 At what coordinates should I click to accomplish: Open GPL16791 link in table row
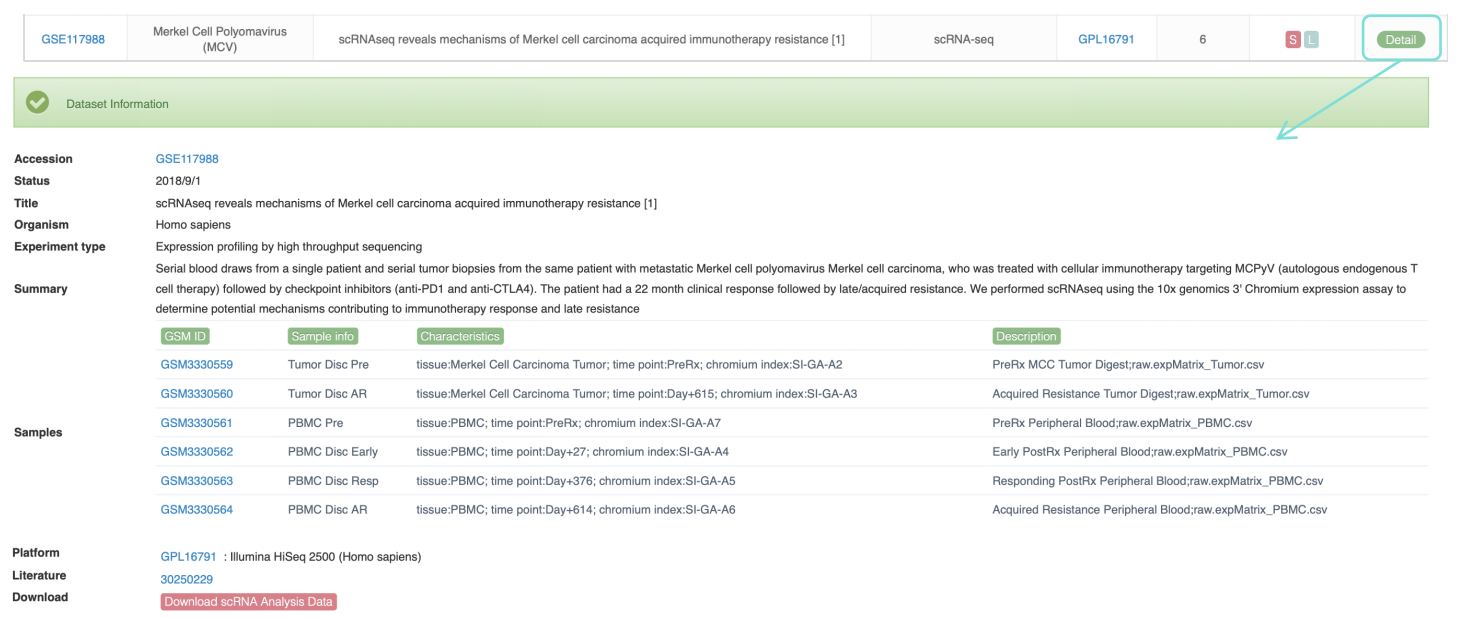(x=1106, y=40)
